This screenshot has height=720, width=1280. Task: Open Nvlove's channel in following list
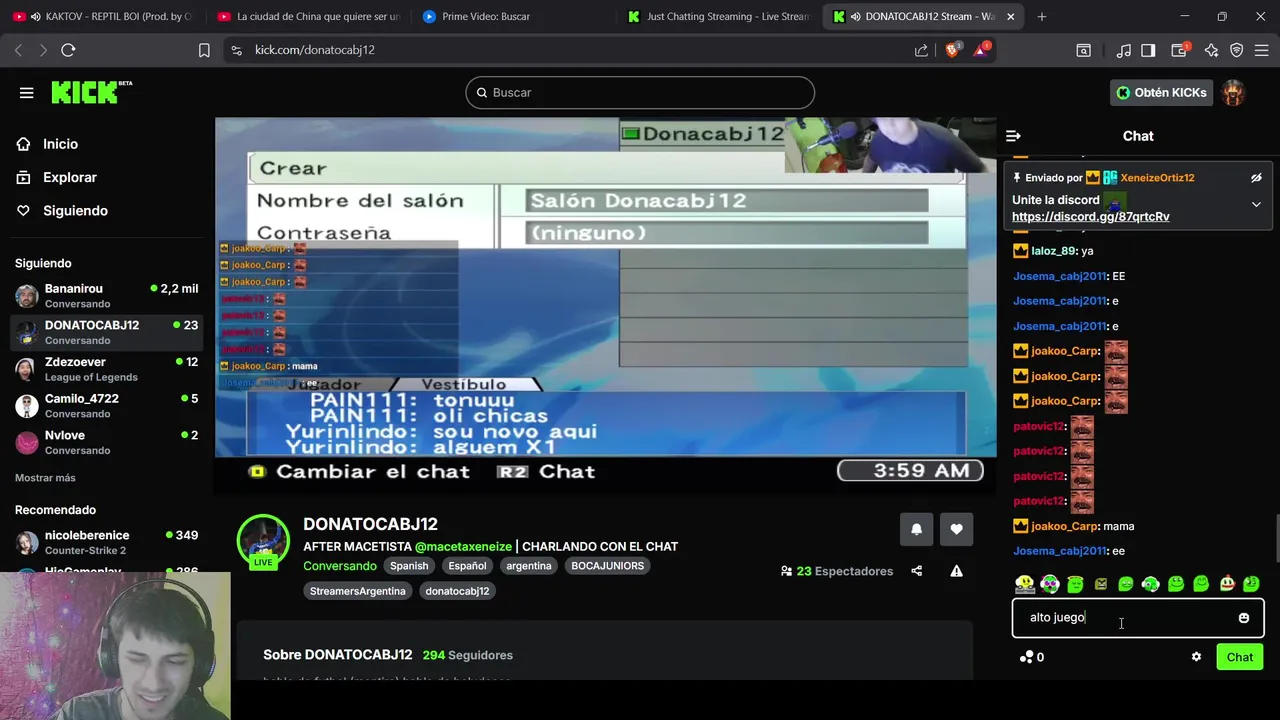[x=106, y=442]
